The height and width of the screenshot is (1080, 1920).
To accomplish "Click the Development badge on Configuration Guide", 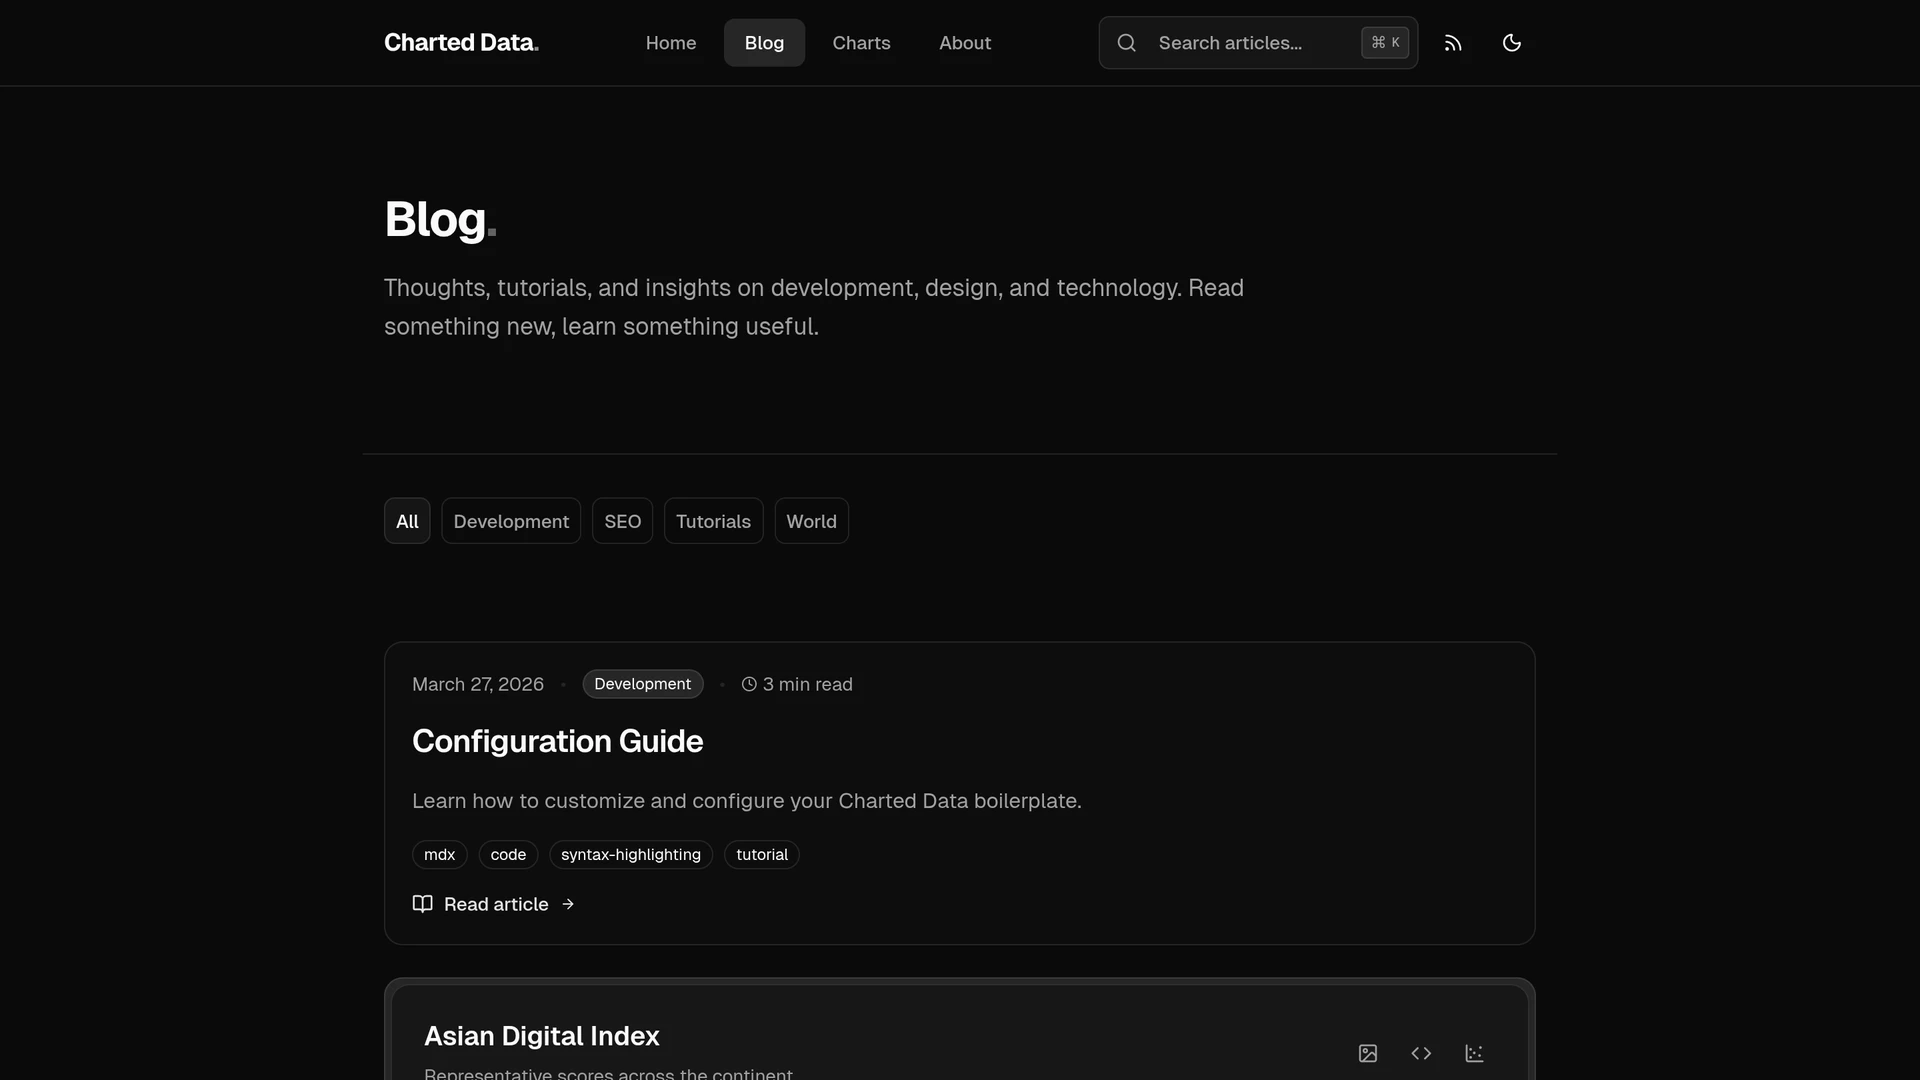I will pos(643,684).
